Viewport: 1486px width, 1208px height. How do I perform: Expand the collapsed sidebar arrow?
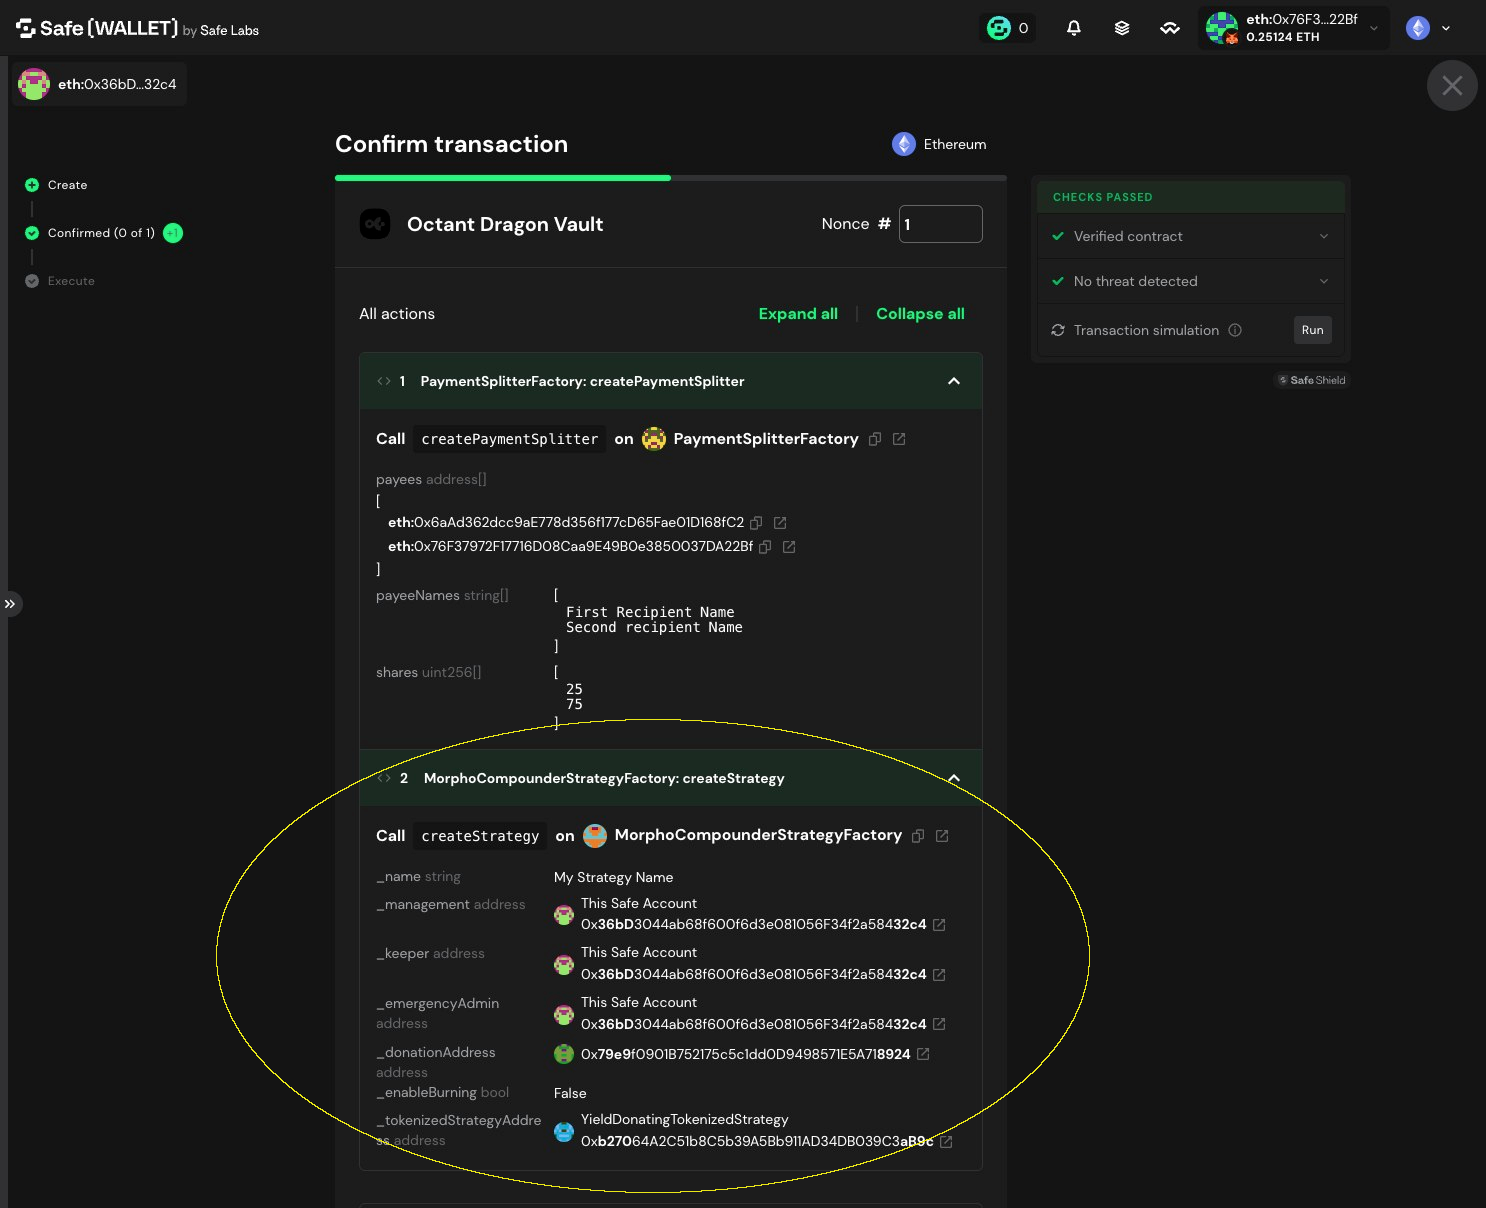point(10,604)
